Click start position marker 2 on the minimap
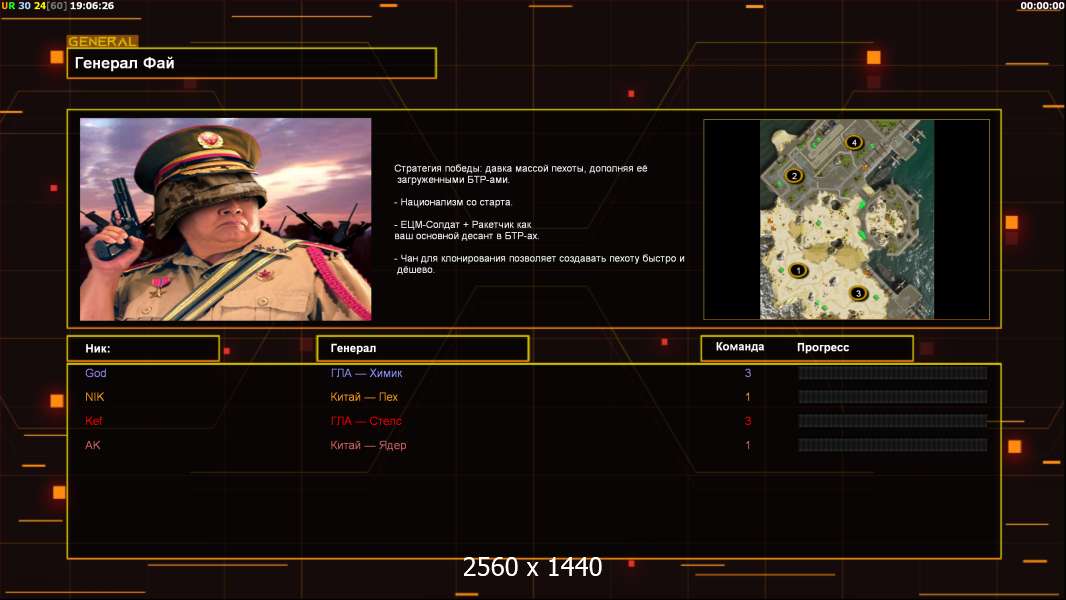The image size is (1066, 600). [795, 176]
